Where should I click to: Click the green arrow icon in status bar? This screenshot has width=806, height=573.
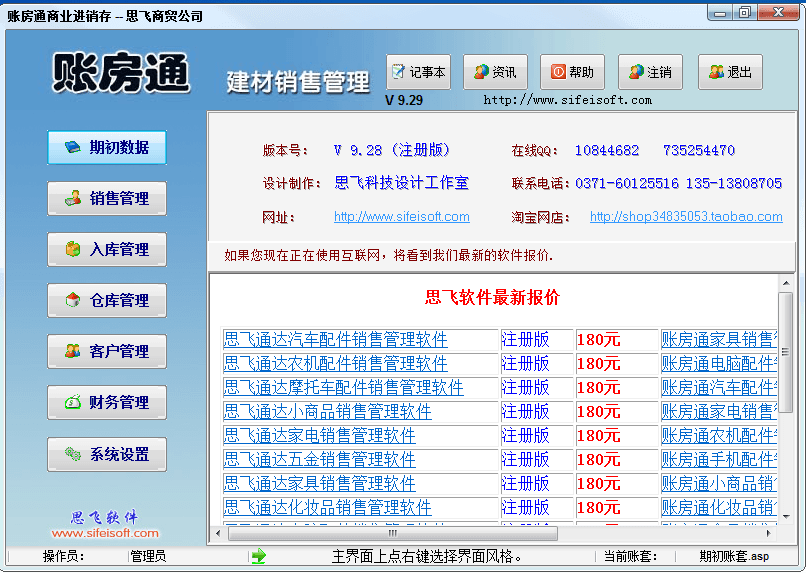point(259,556)
